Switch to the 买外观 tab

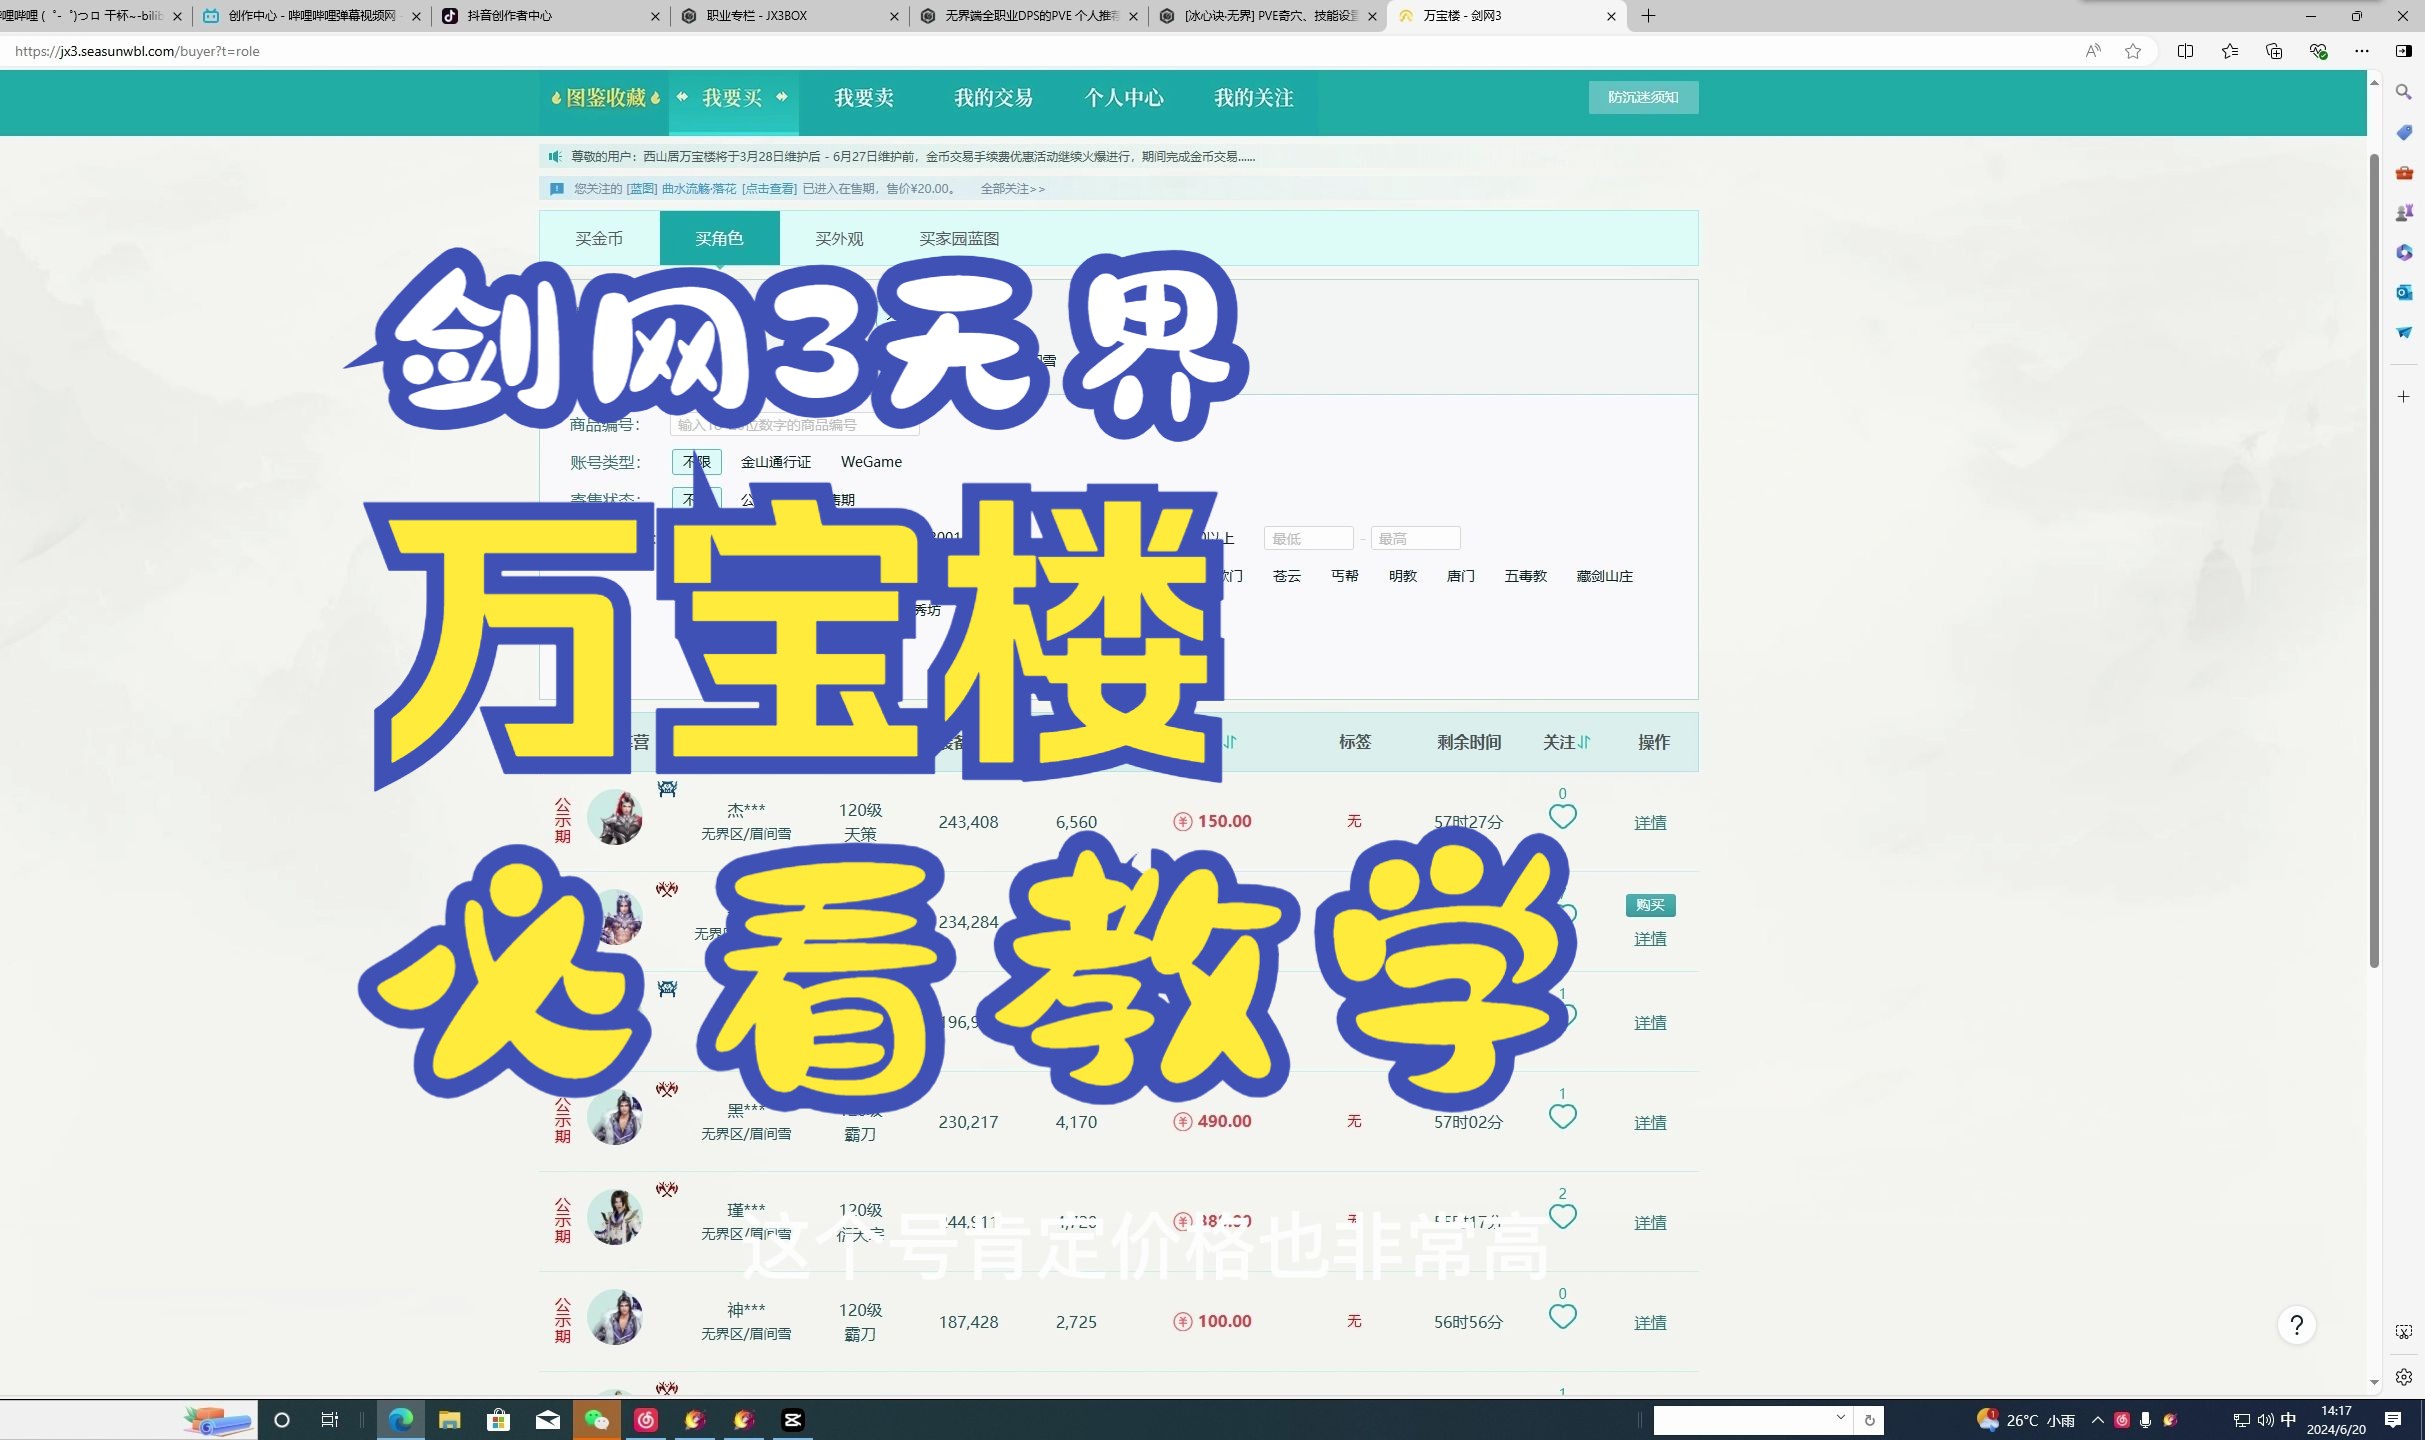[839, 238]
